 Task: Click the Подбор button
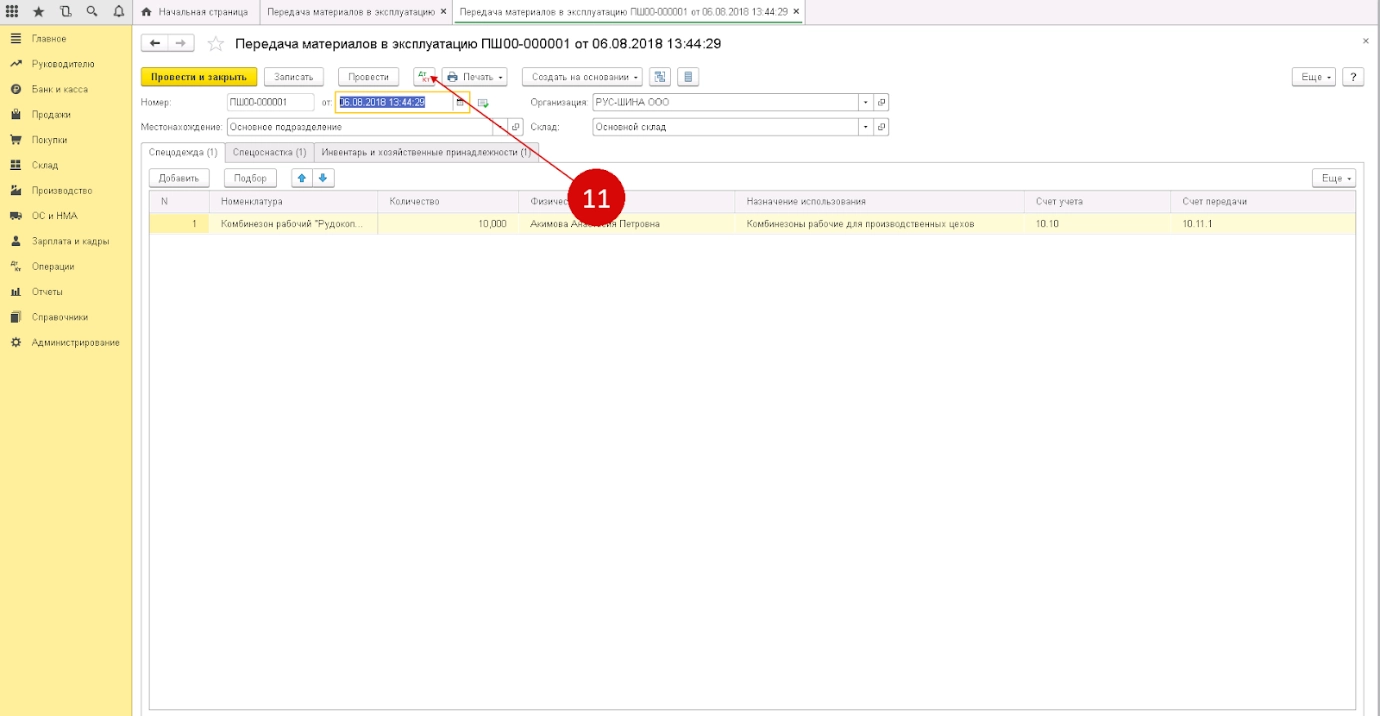[x=250, y=178]
